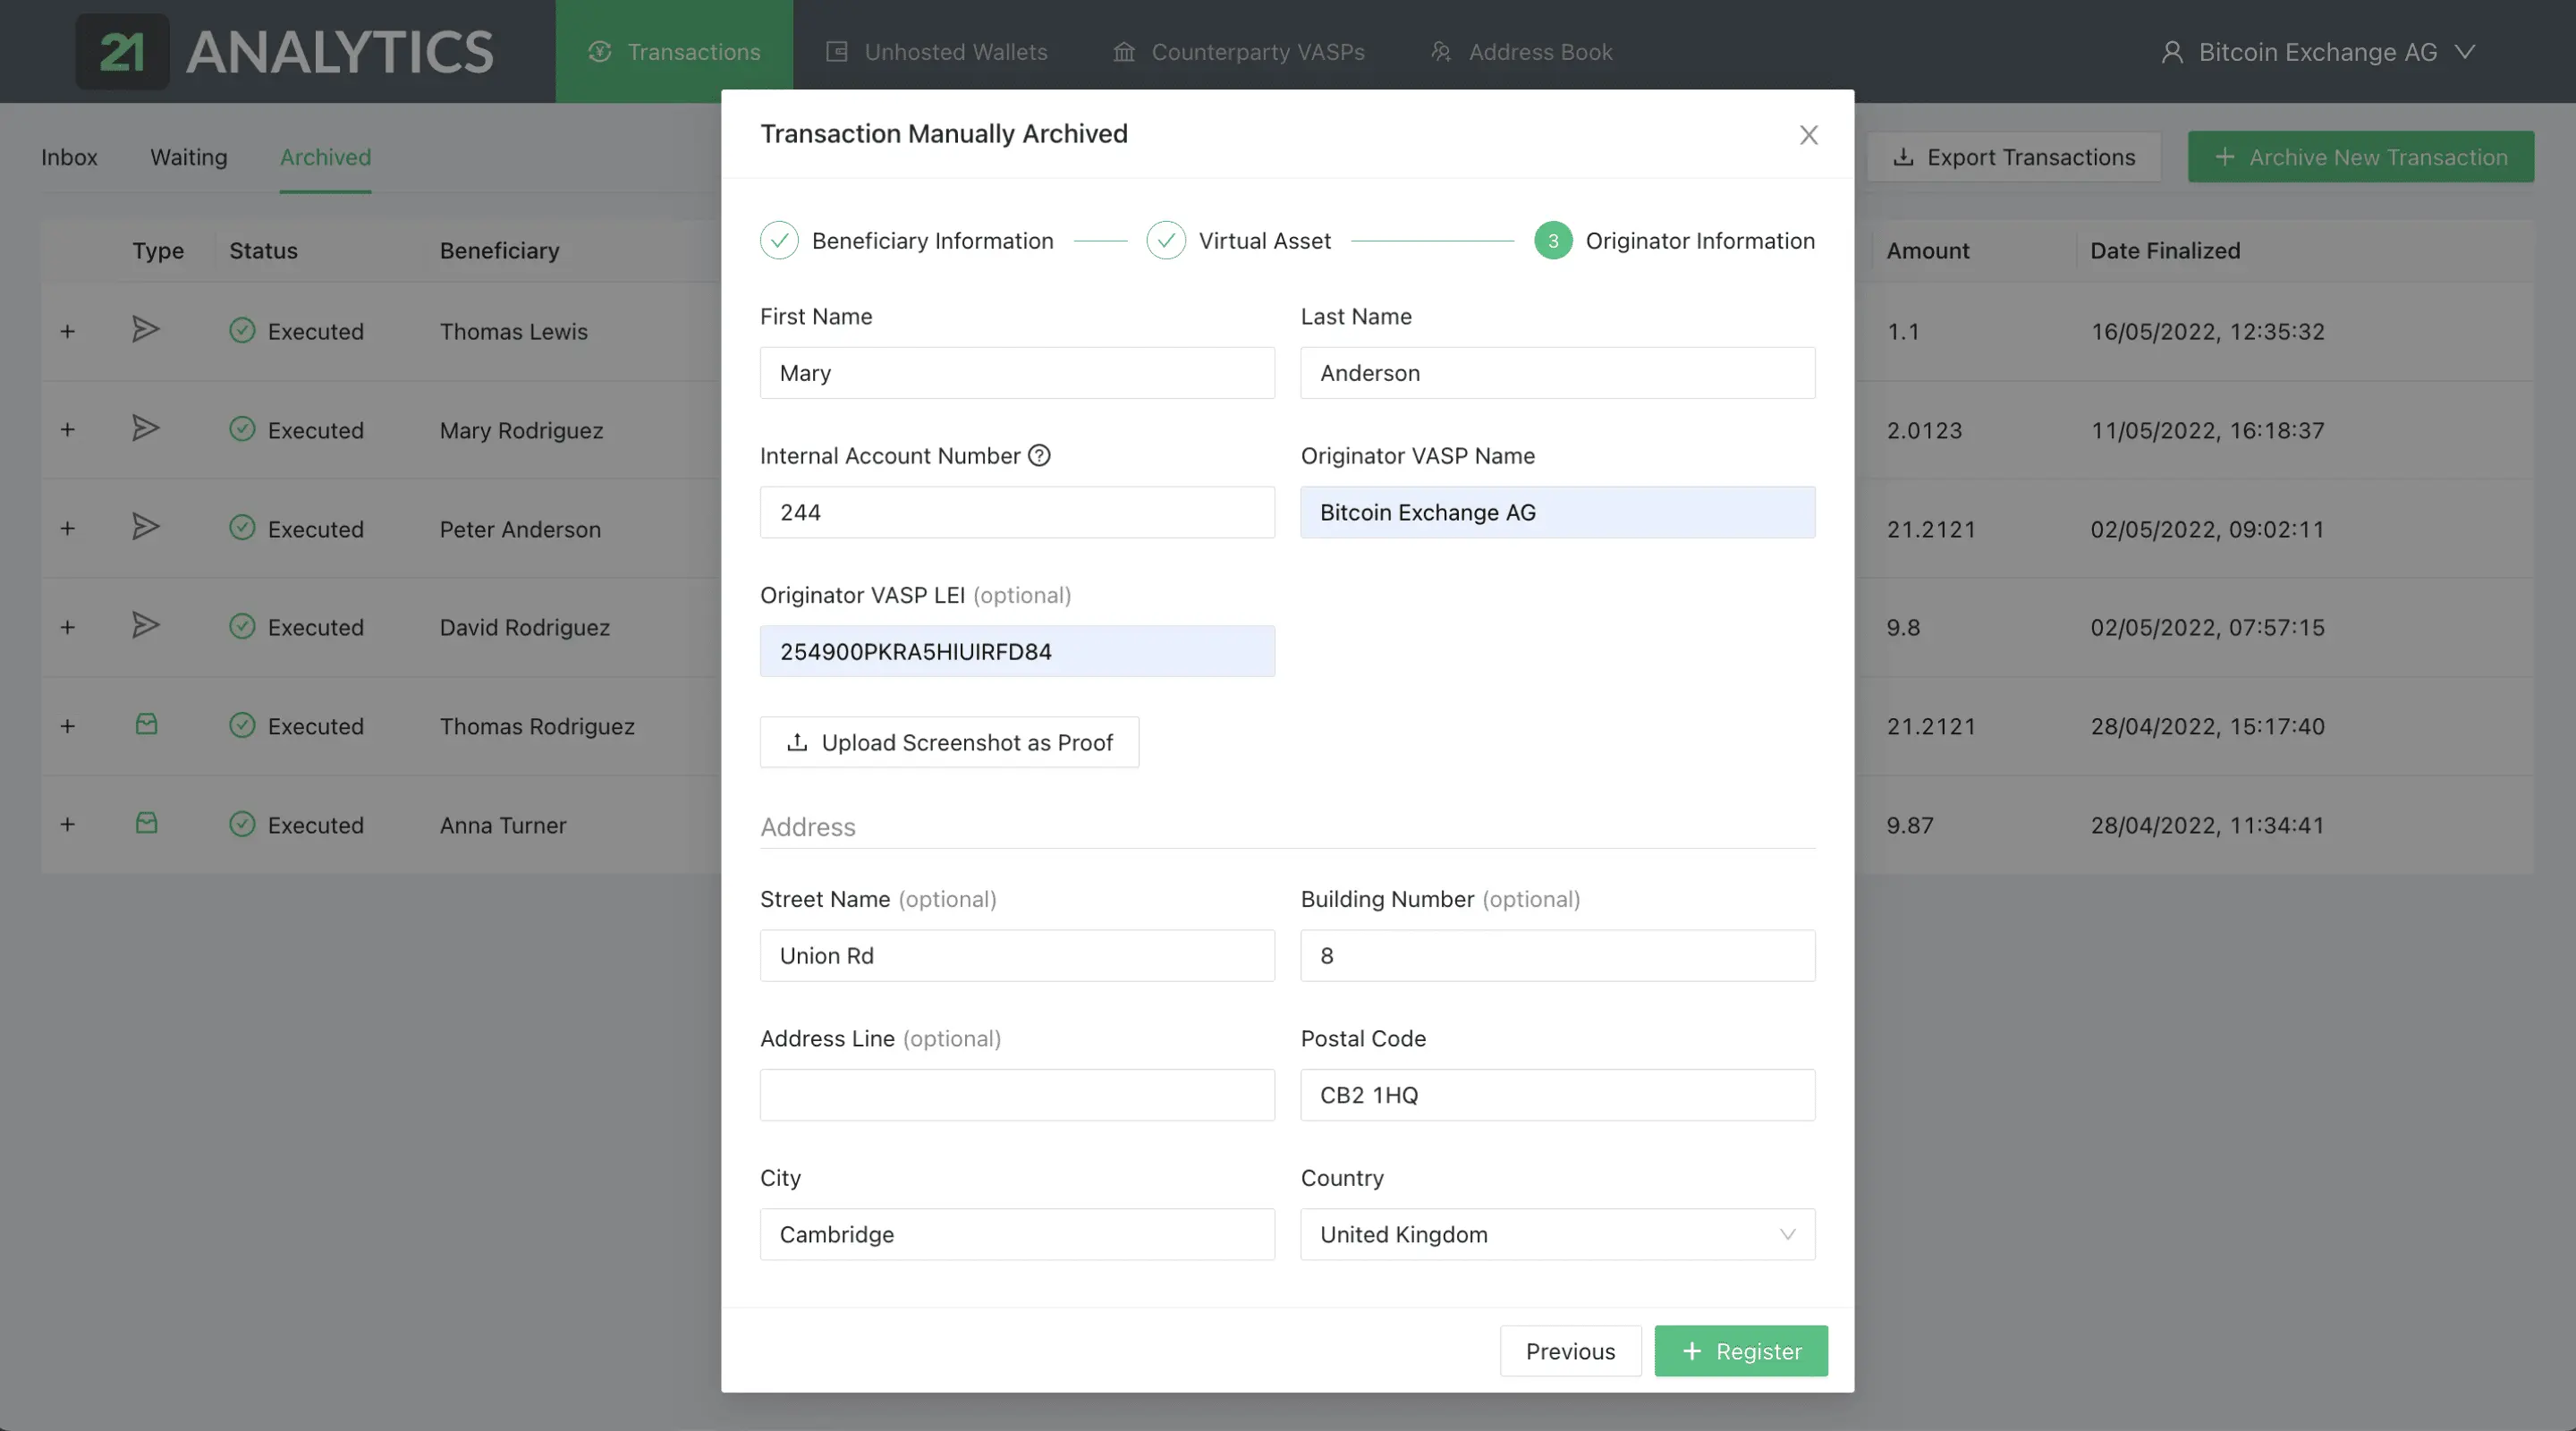Click the download icon on Export Transactions
This screenshot has height=1431, width=2576.
tap(1905, 157)
